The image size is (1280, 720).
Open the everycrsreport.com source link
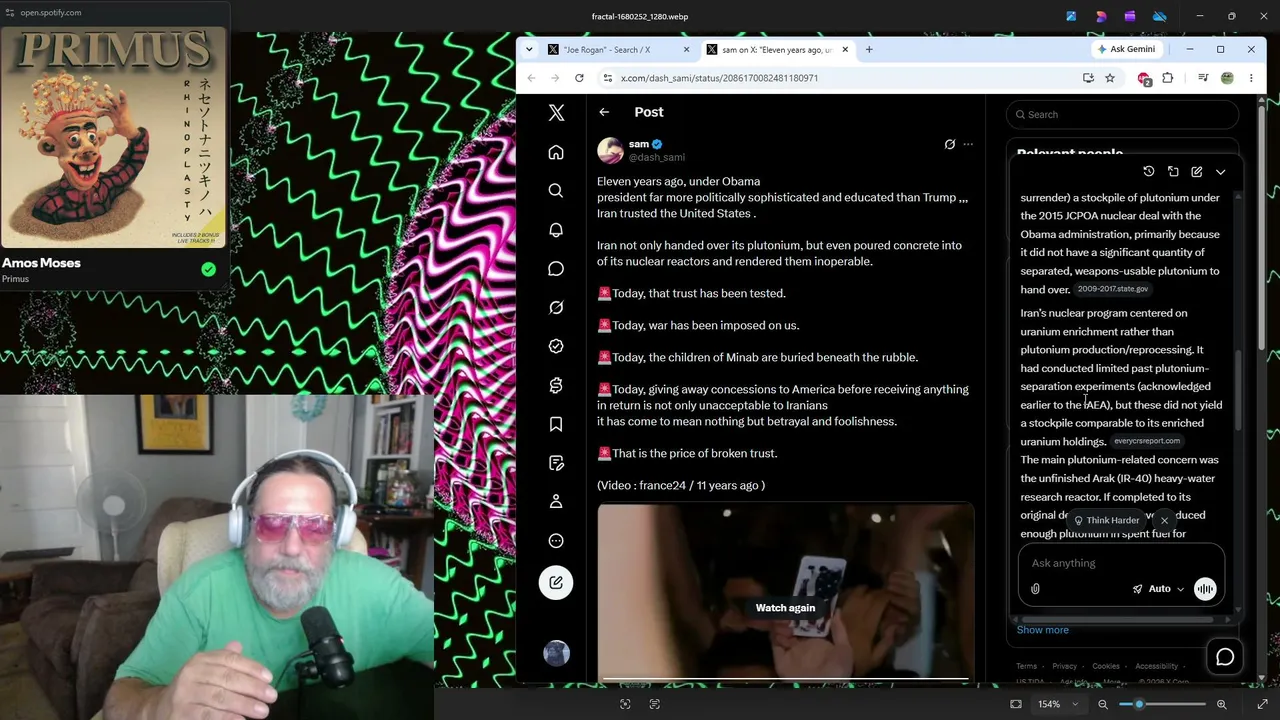tap(1147, 441)
